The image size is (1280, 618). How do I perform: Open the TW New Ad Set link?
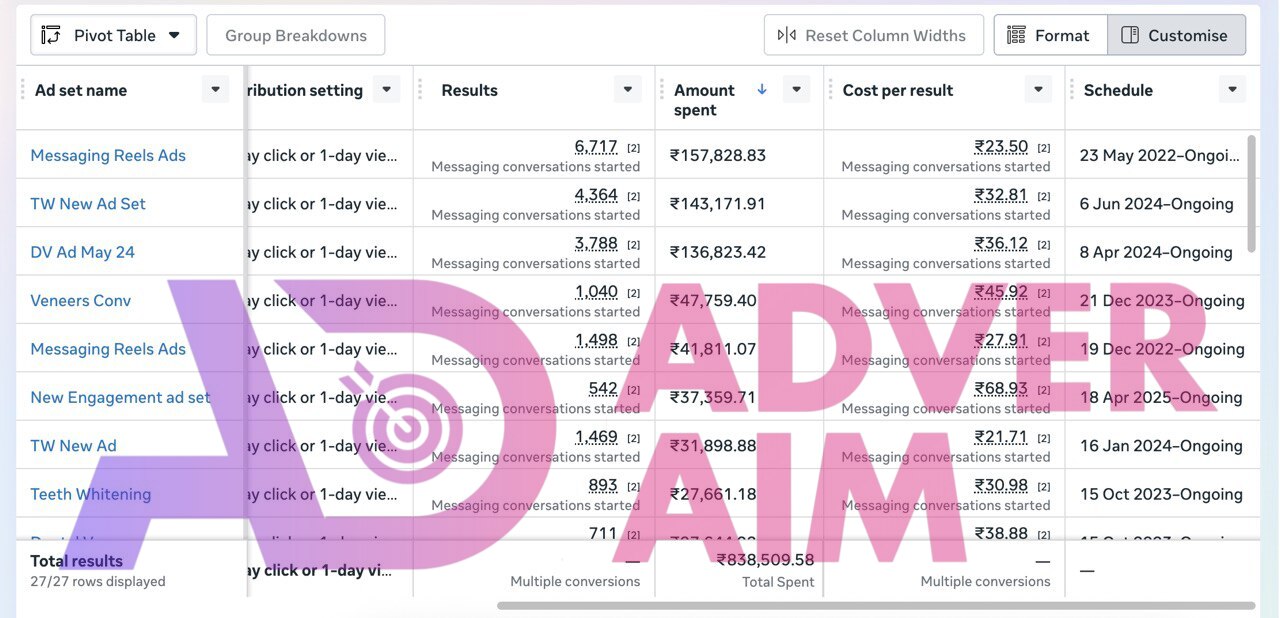click(x=88, y=204)
